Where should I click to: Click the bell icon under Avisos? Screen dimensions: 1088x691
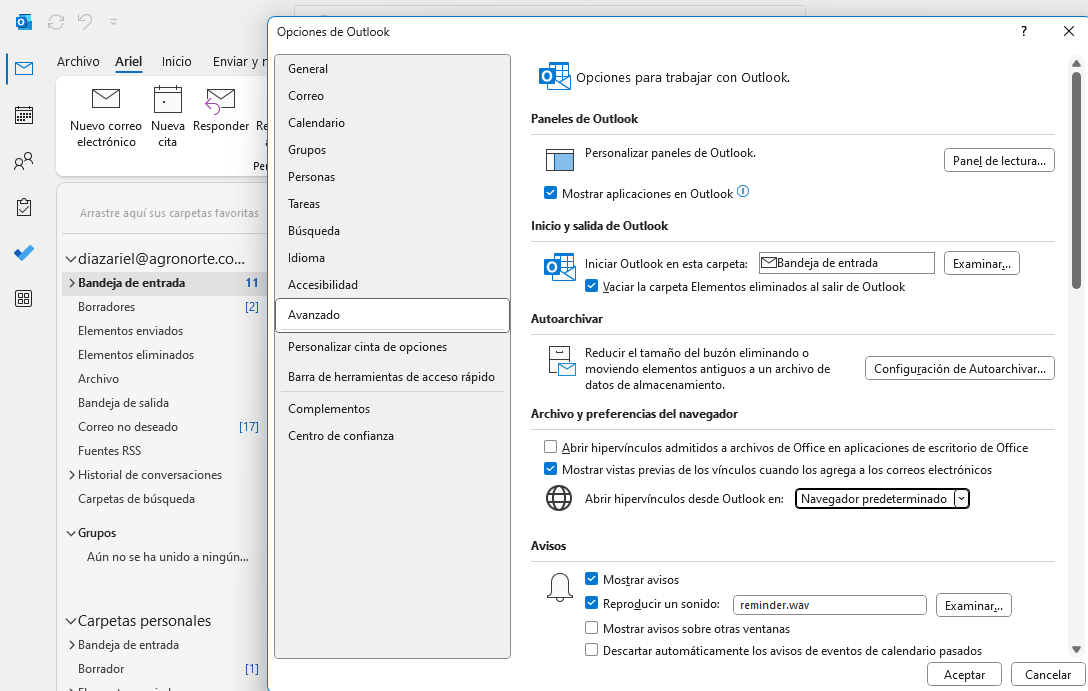click(559, 587)
